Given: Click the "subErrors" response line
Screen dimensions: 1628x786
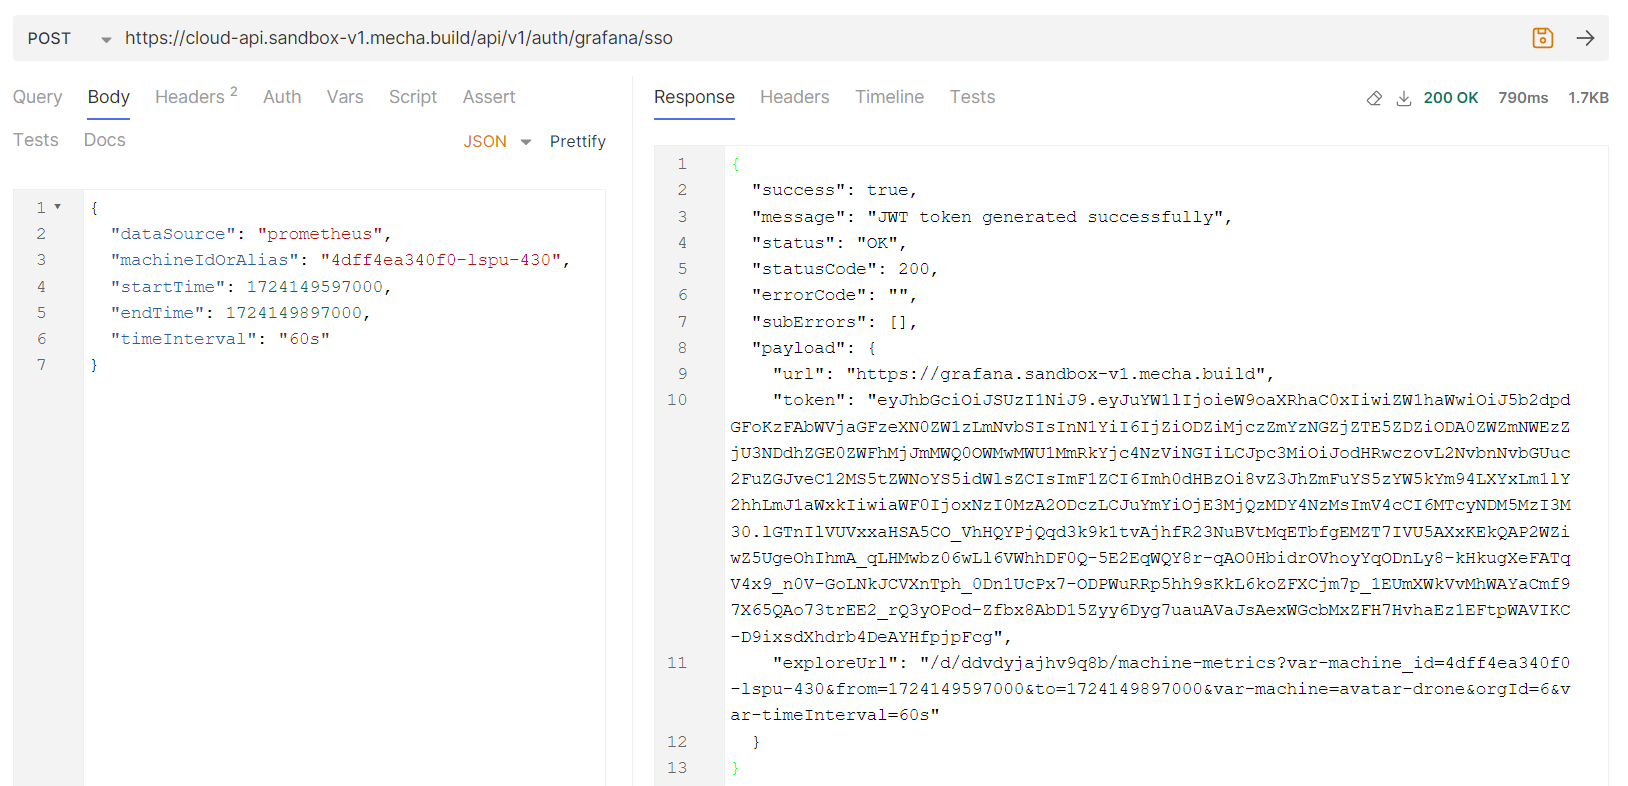Looking at the screenshot, I should [834, 322].
